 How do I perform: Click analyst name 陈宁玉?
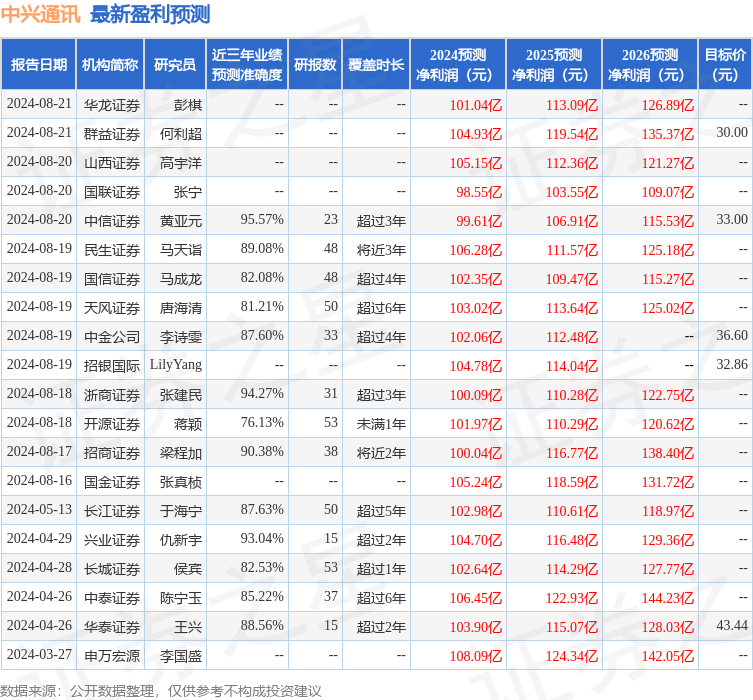point(181,598)
